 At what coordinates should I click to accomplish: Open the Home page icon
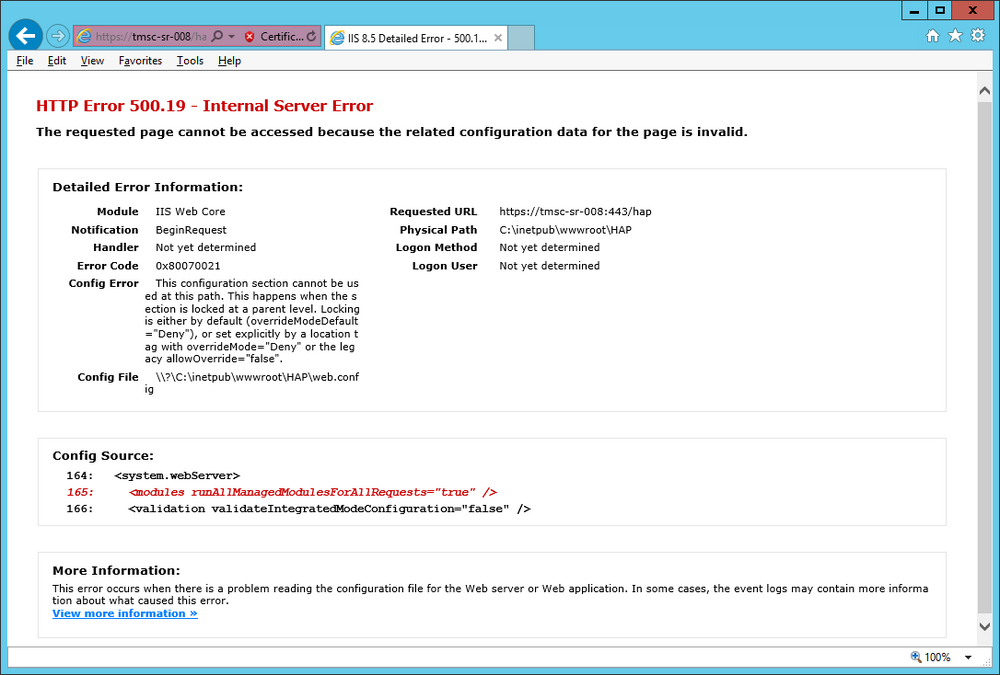coord(932,36)
